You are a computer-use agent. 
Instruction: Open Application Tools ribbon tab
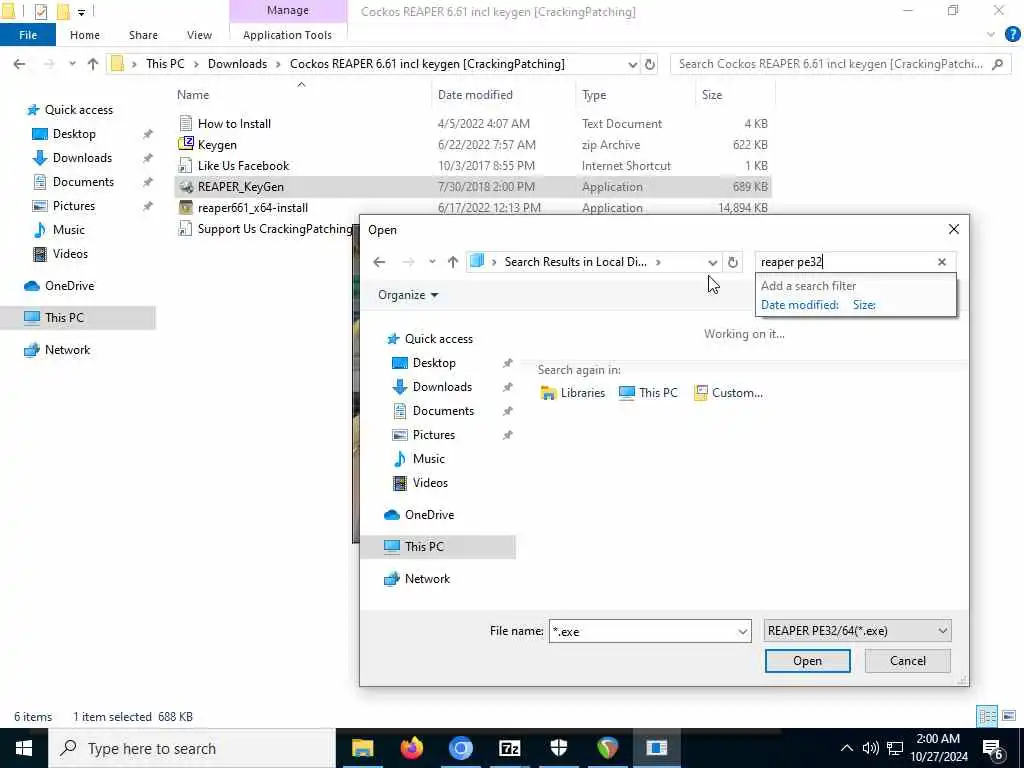287,35
